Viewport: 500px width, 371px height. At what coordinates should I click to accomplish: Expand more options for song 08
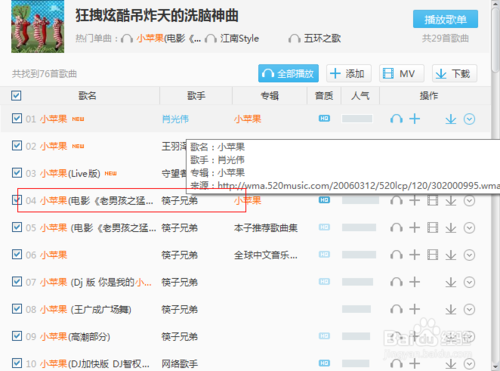point(469,310)
